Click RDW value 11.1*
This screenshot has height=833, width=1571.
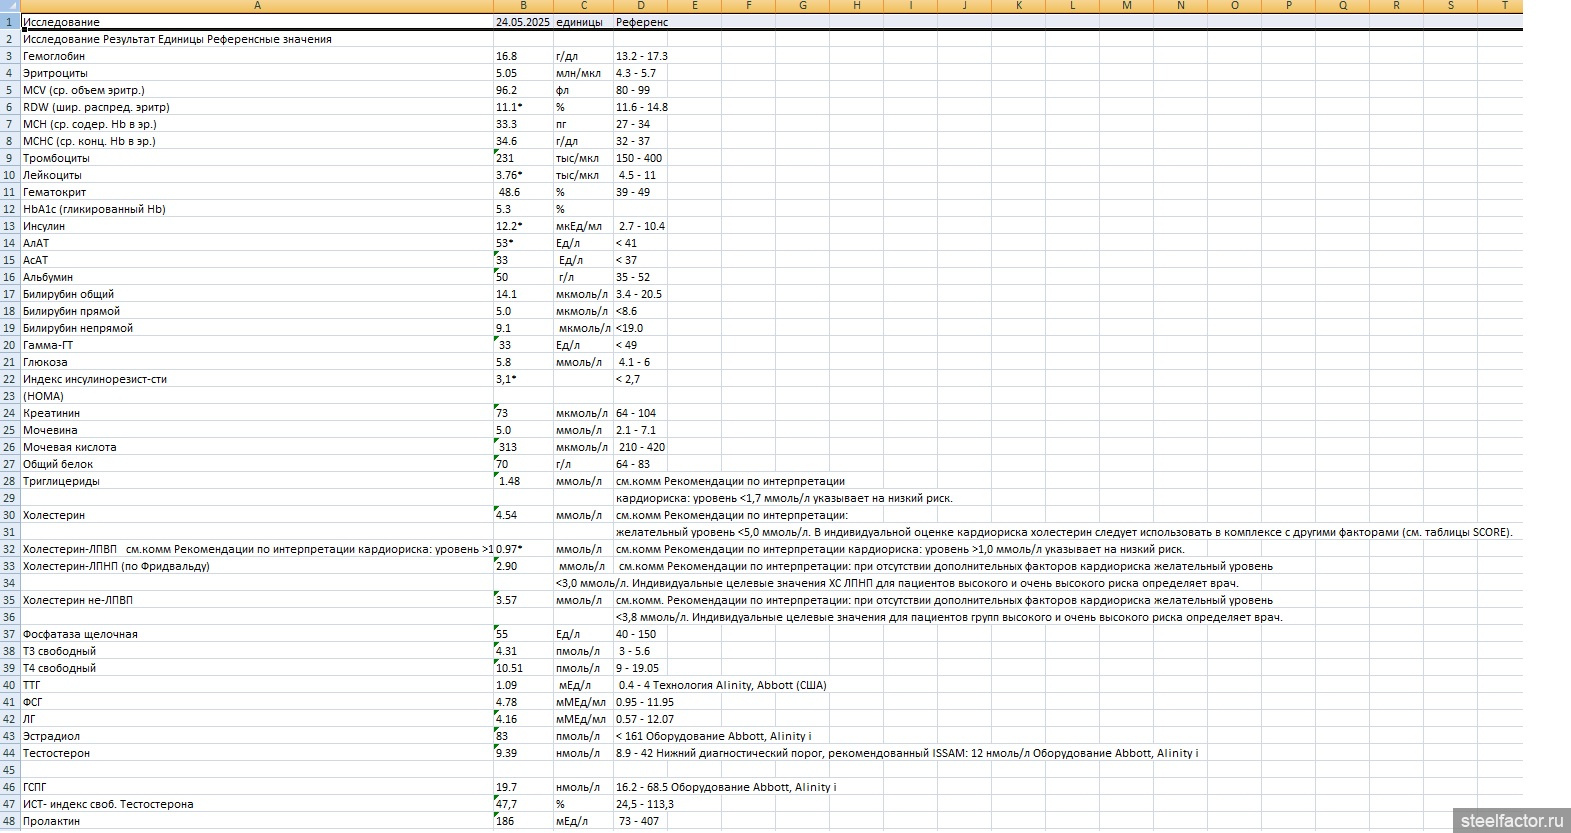point(523,107)
